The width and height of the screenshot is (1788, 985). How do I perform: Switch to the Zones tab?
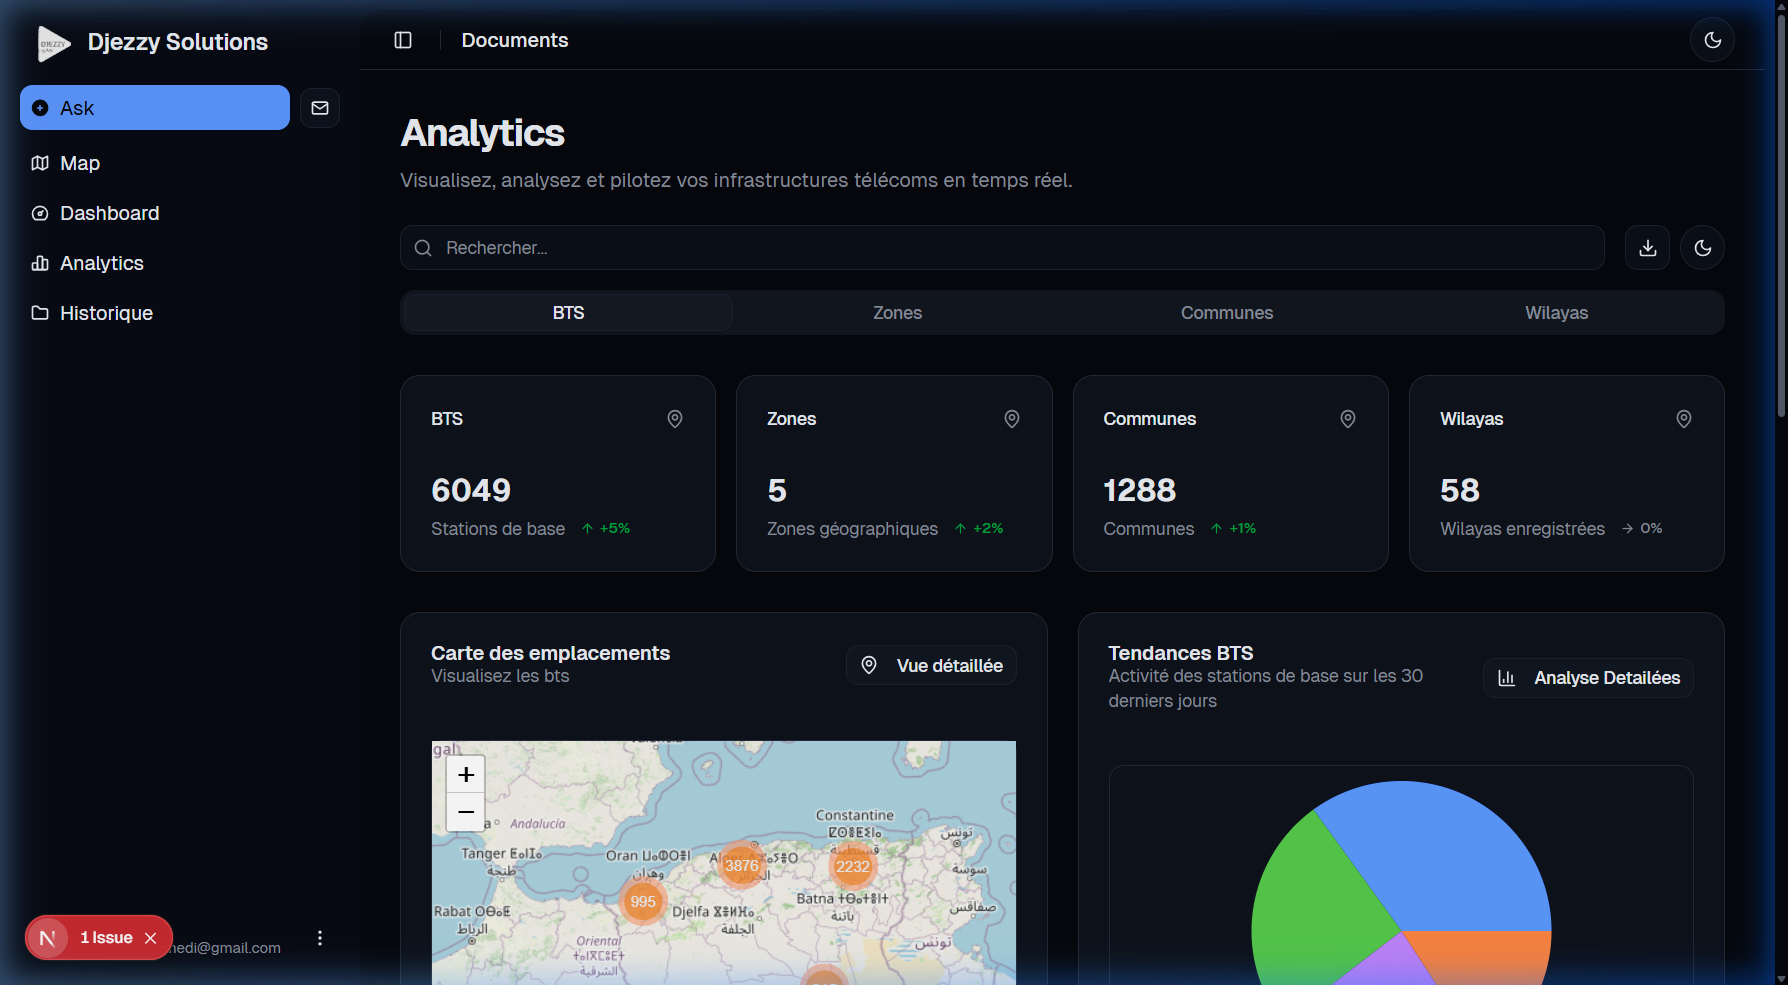coord(897,313)
